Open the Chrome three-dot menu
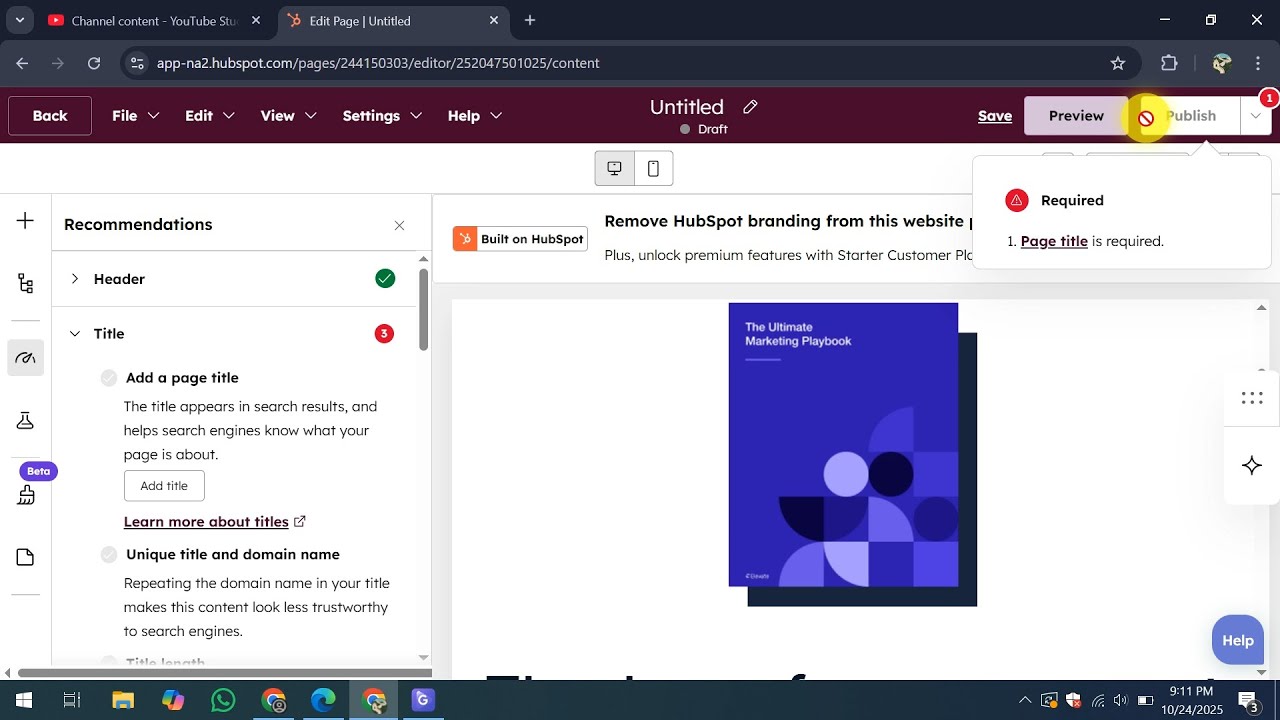The image size is (1280, 720). point(1258,63)
